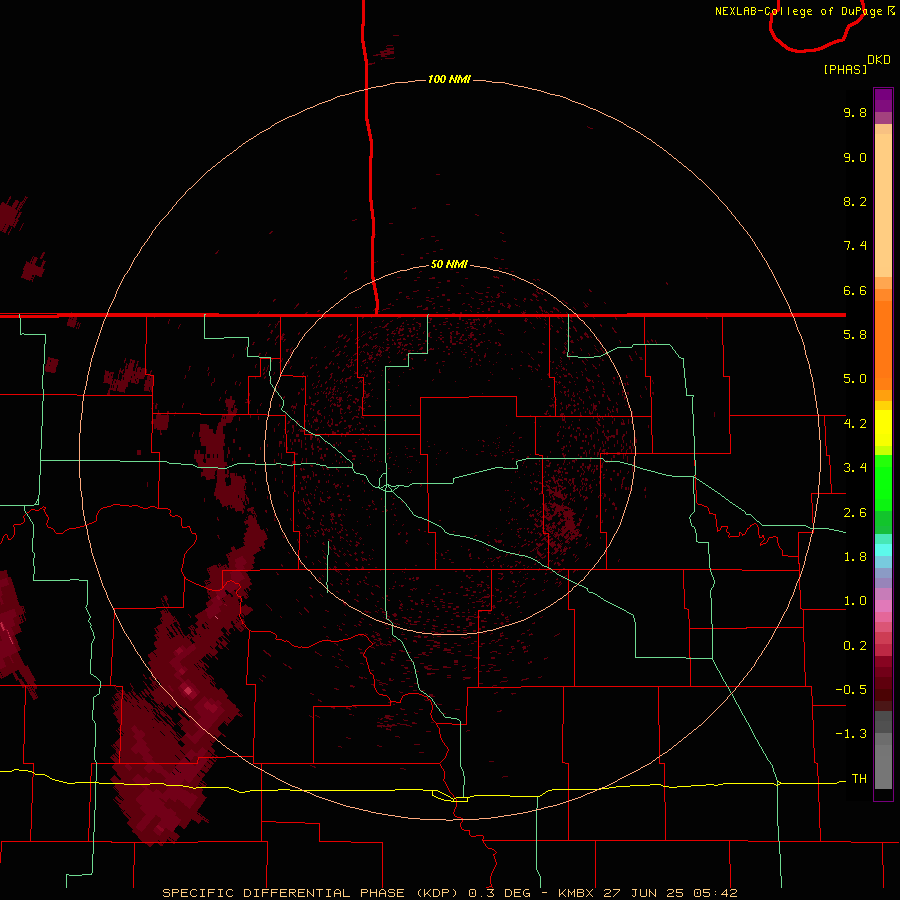Click the bright green segment of the color bar

point(883,482)
